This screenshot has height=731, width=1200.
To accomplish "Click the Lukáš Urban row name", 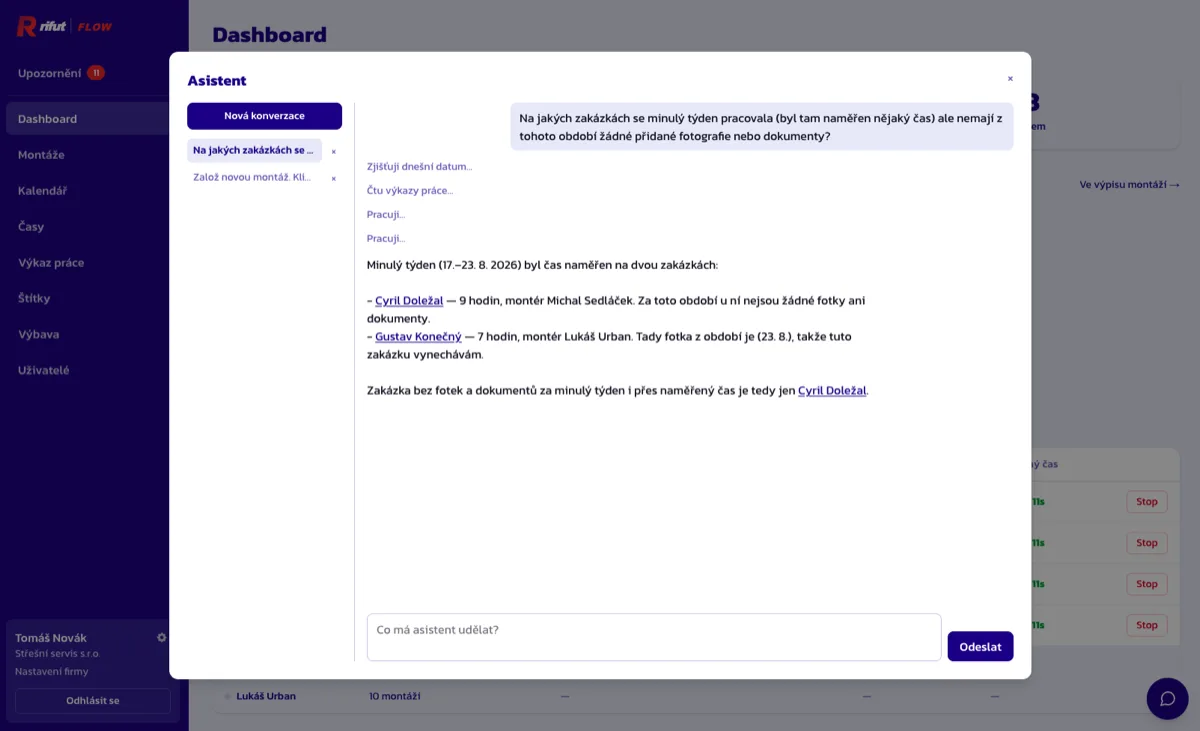I will point(266,696).
